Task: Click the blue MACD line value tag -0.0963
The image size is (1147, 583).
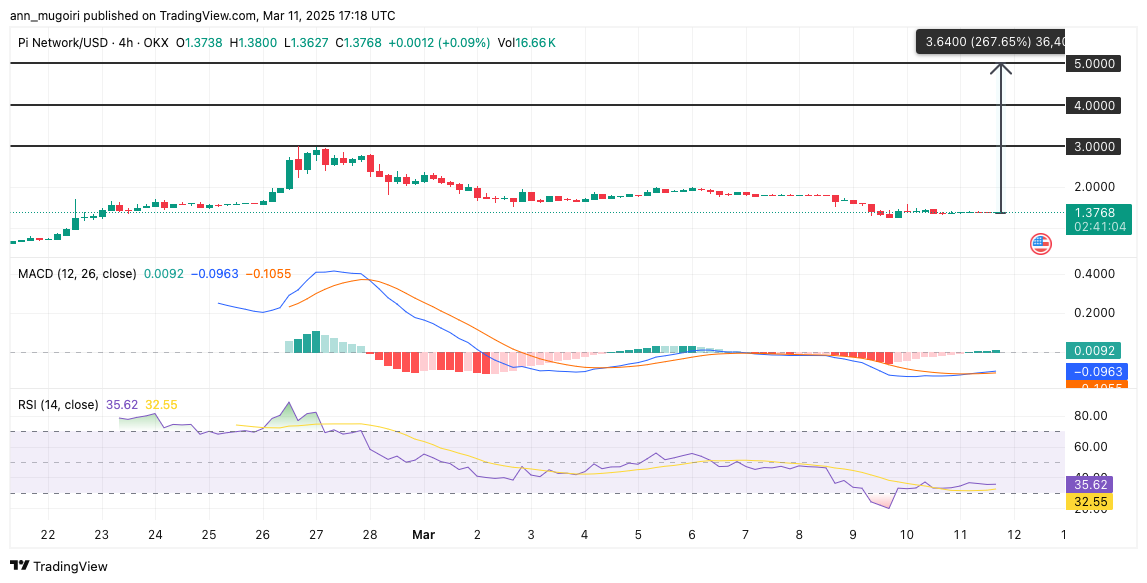Action: (1098, 370)
